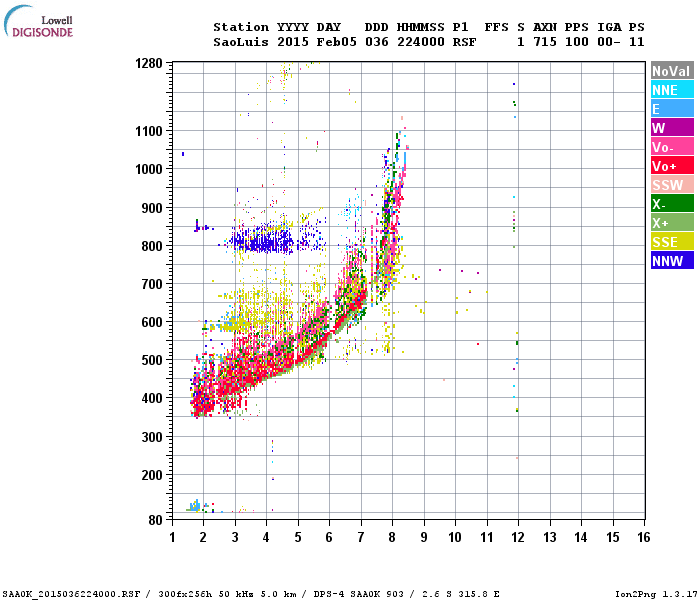
Task: Click the PS value 11
Action: 636,42
